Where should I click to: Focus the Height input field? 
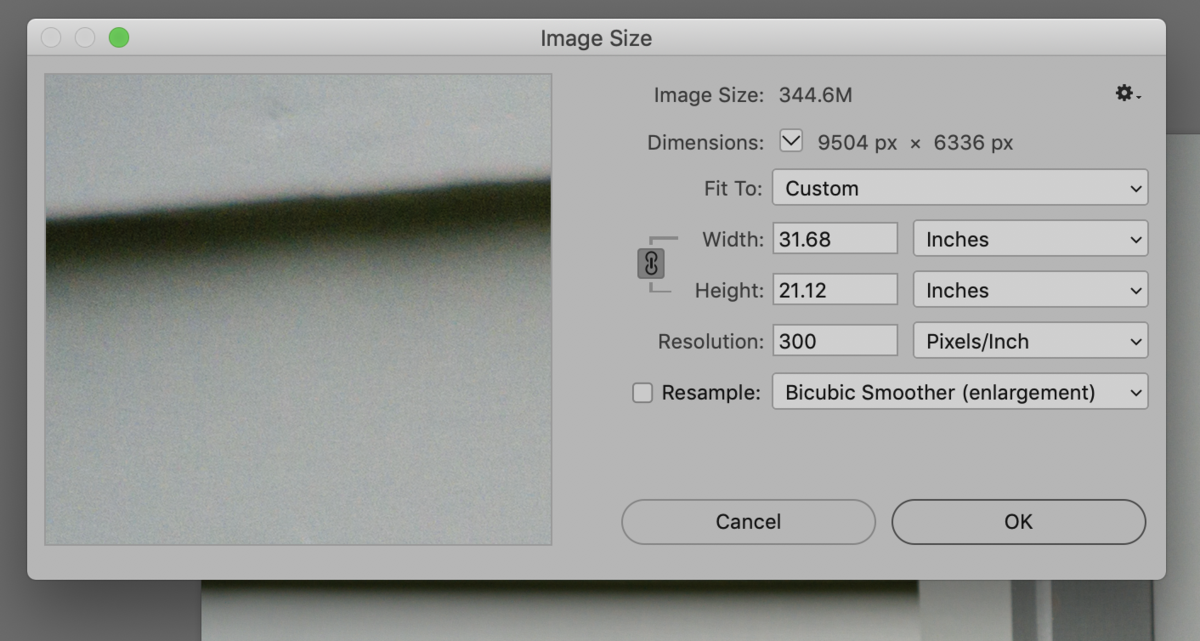[x=835, y=290]
